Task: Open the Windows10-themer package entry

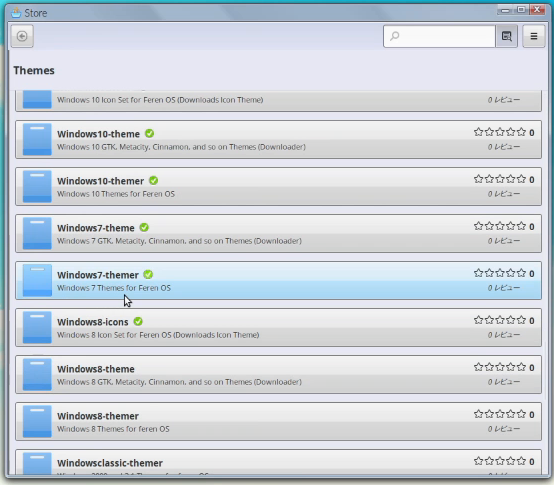Action: 278,187
